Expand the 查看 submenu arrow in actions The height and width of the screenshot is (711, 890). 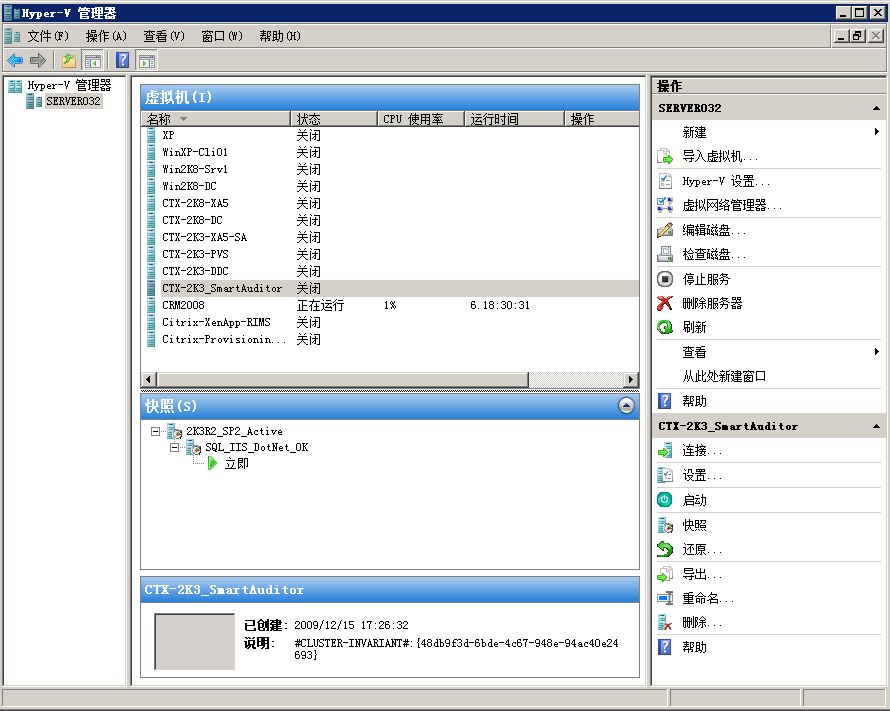click(876, 352)
